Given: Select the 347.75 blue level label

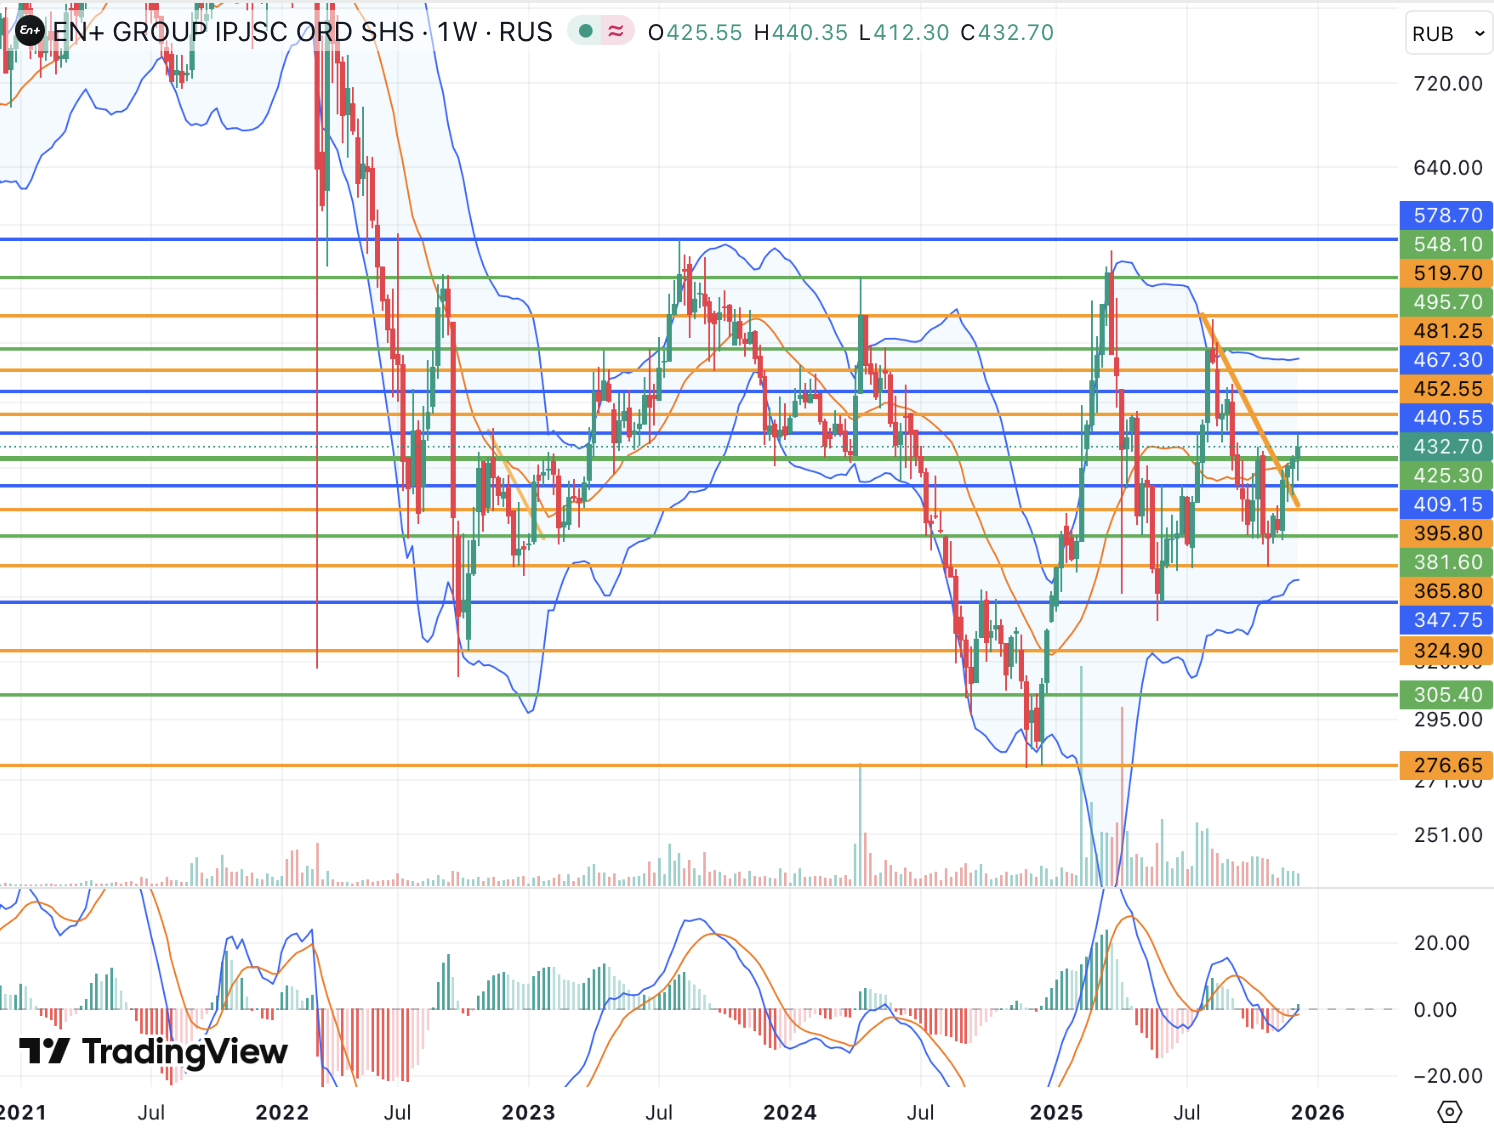Looking at the screenshot, I should (1446, 620).
